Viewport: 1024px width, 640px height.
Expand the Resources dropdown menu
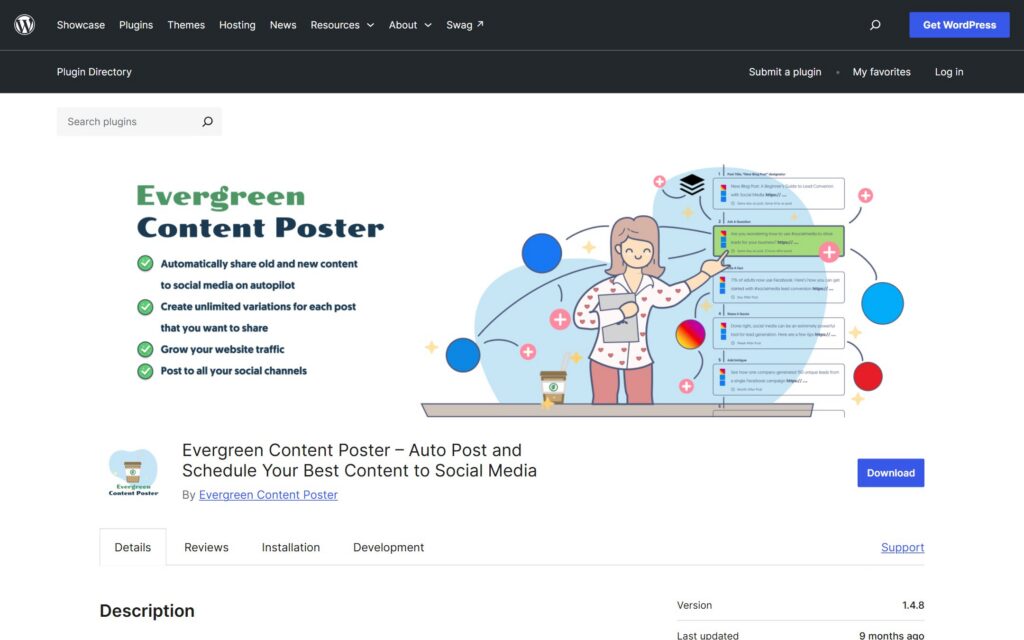pos(342,25)
